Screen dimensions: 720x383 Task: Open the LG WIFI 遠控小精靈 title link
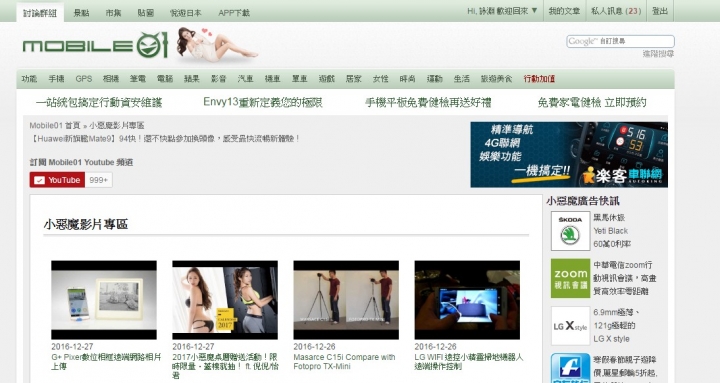pos(469,362)
